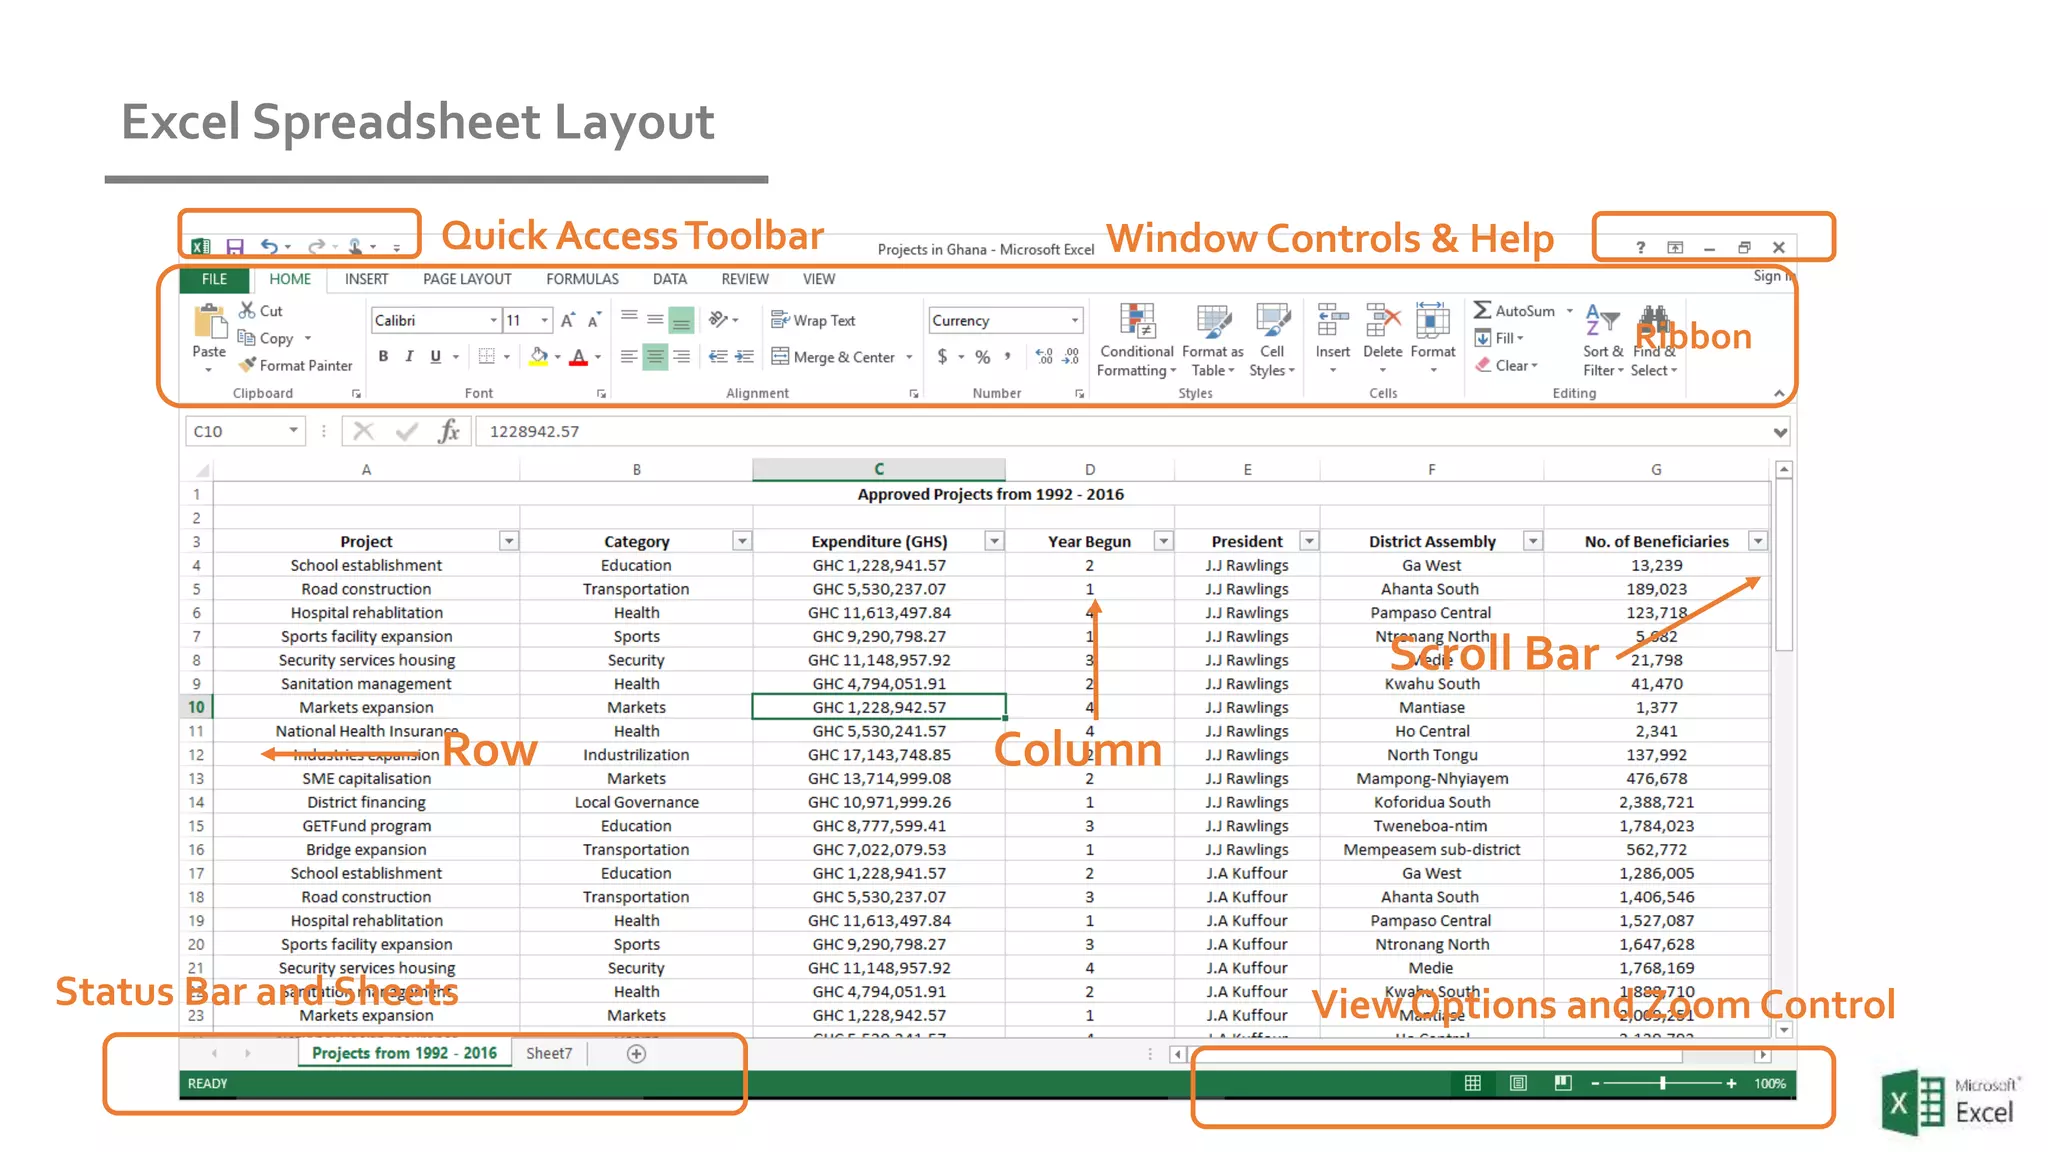Switch to Page Layout view icon

[x=1518, y=1083]
